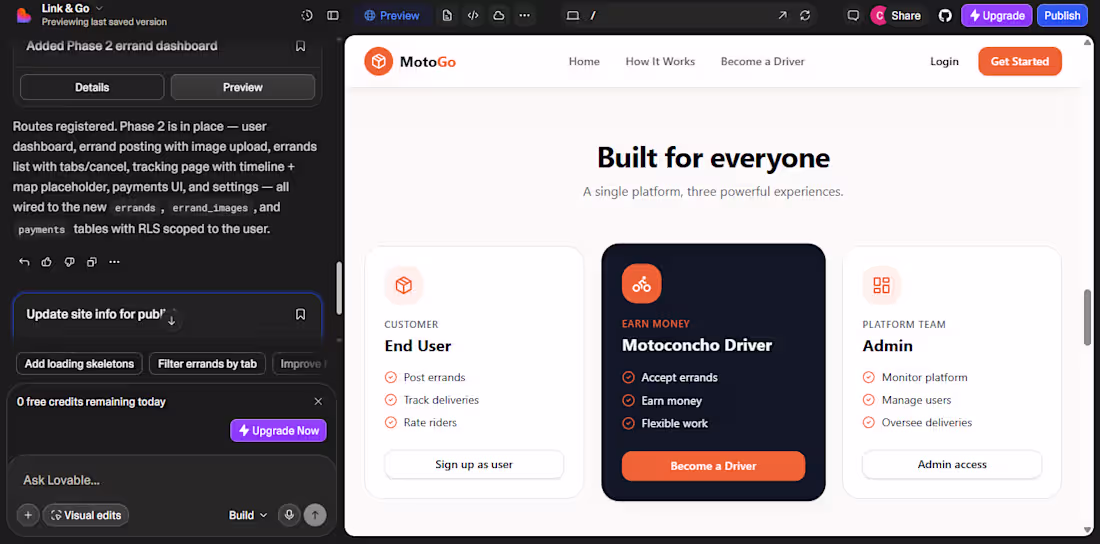This screenshot has height=544, width=1100.
Task: Click the plus attach button
Action: 28,515
